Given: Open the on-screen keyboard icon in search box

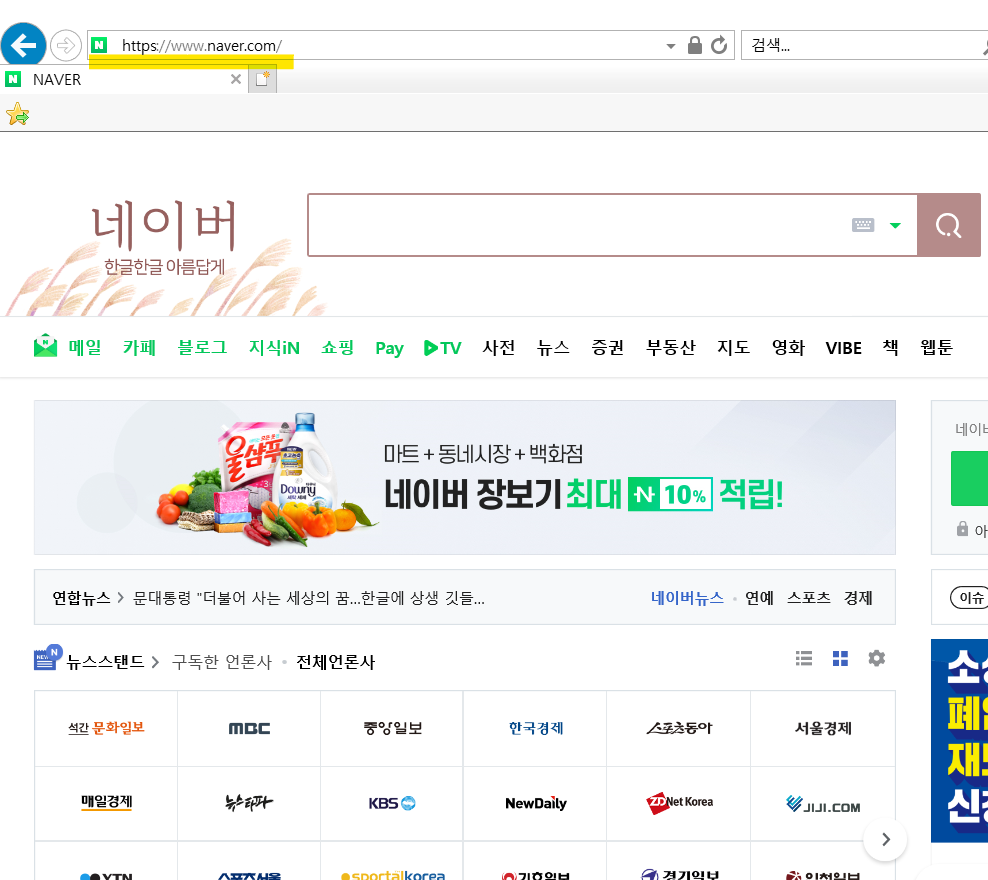Looking at the screenshot, I should click(863, 225).
